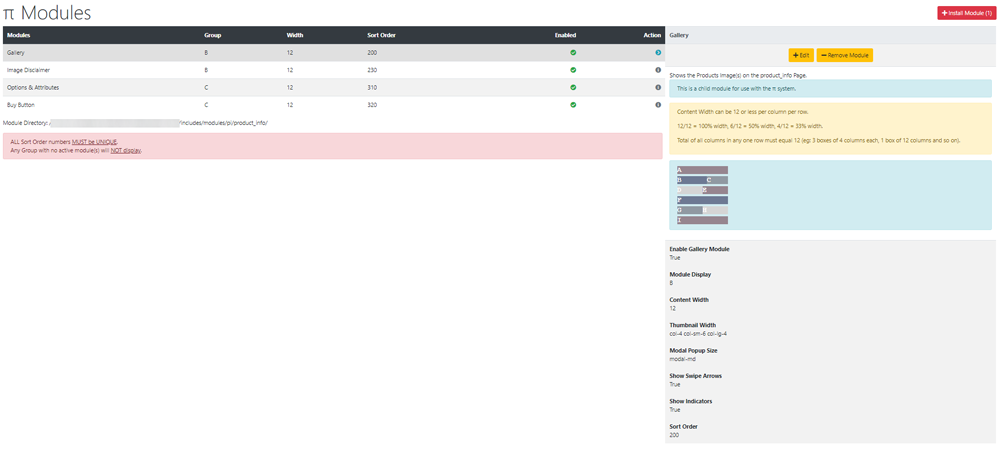The image size is (1000, 450).
Task: Click sort order value 320
Action: 372,105
